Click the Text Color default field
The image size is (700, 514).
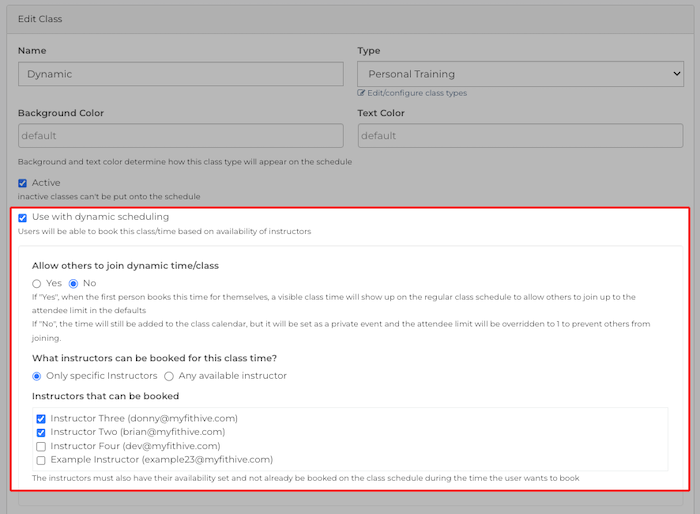pos(520,136)
